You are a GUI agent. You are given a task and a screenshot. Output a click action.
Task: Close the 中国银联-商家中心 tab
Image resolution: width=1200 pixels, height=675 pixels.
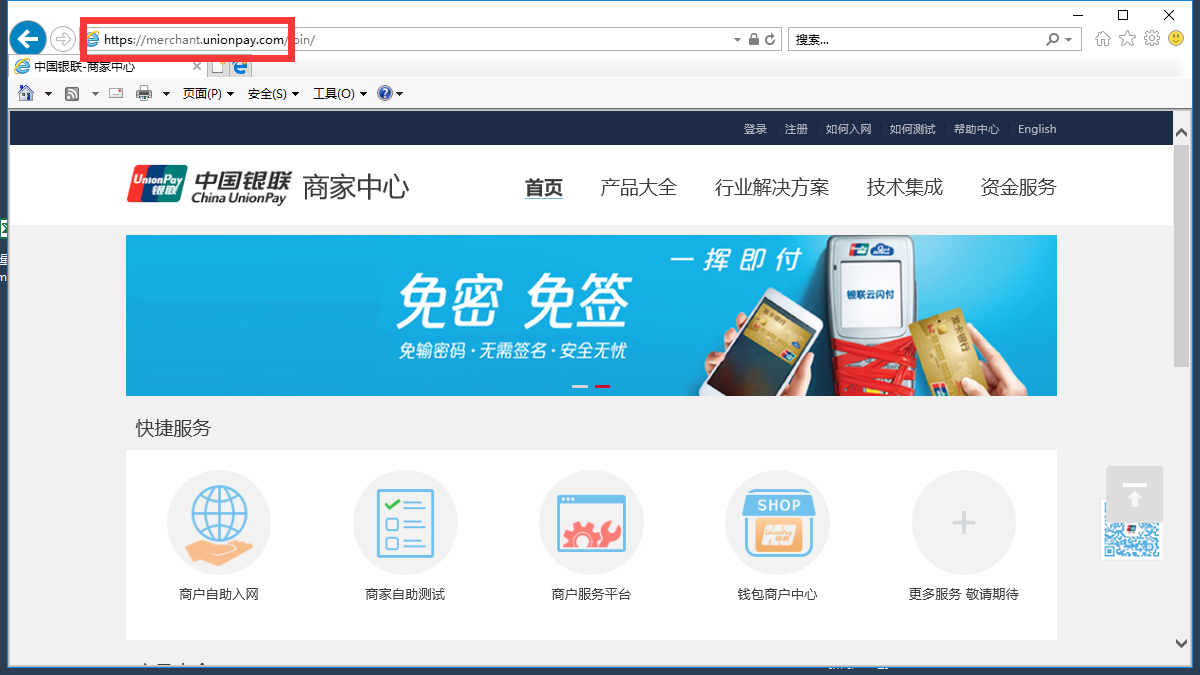197,67
